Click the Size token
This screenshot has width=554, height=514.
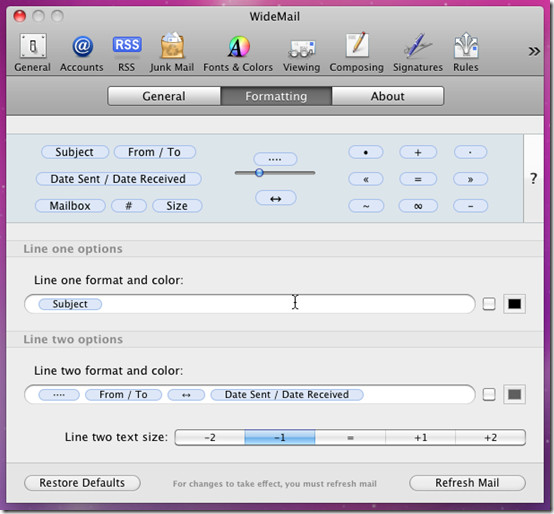pos(177,206)
